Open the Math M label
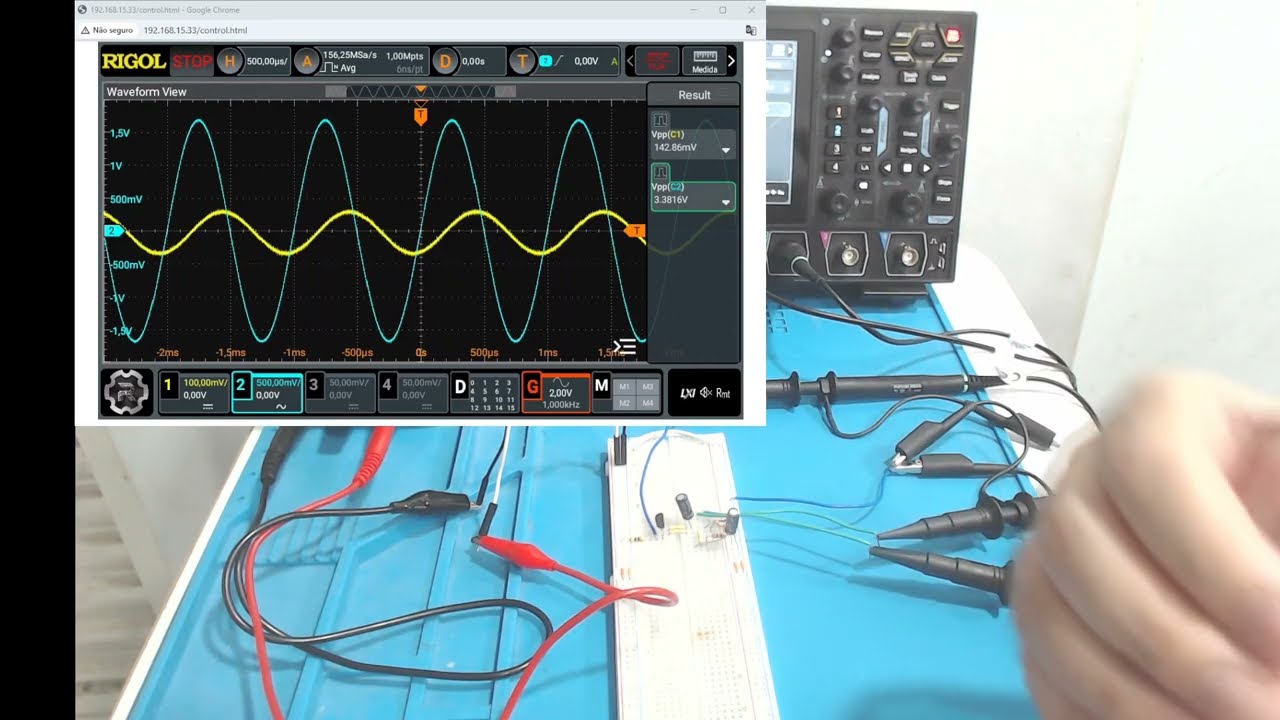 (x=601, y=385)
